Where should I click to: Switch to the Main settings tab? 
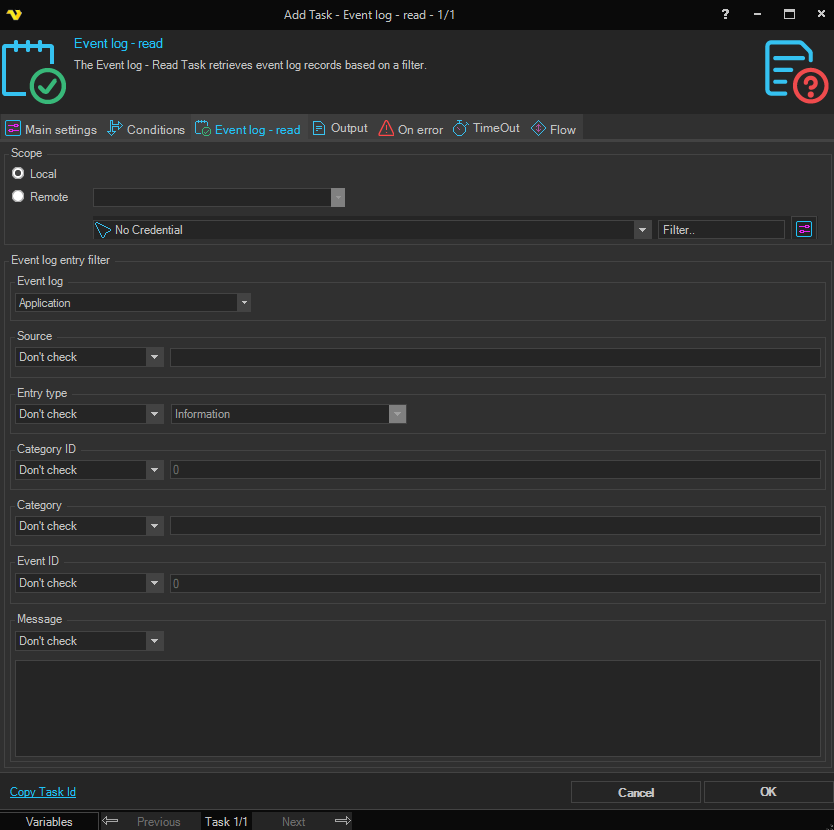coord(51,129)
